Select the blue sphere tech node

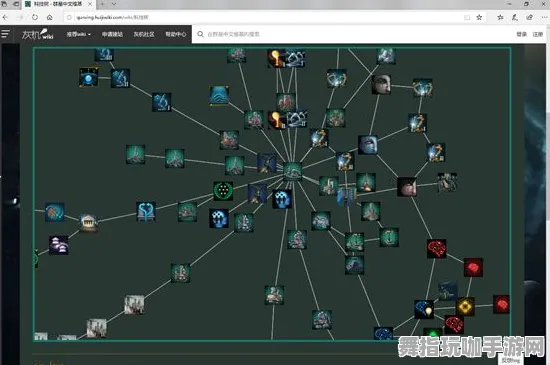point(88,77)
